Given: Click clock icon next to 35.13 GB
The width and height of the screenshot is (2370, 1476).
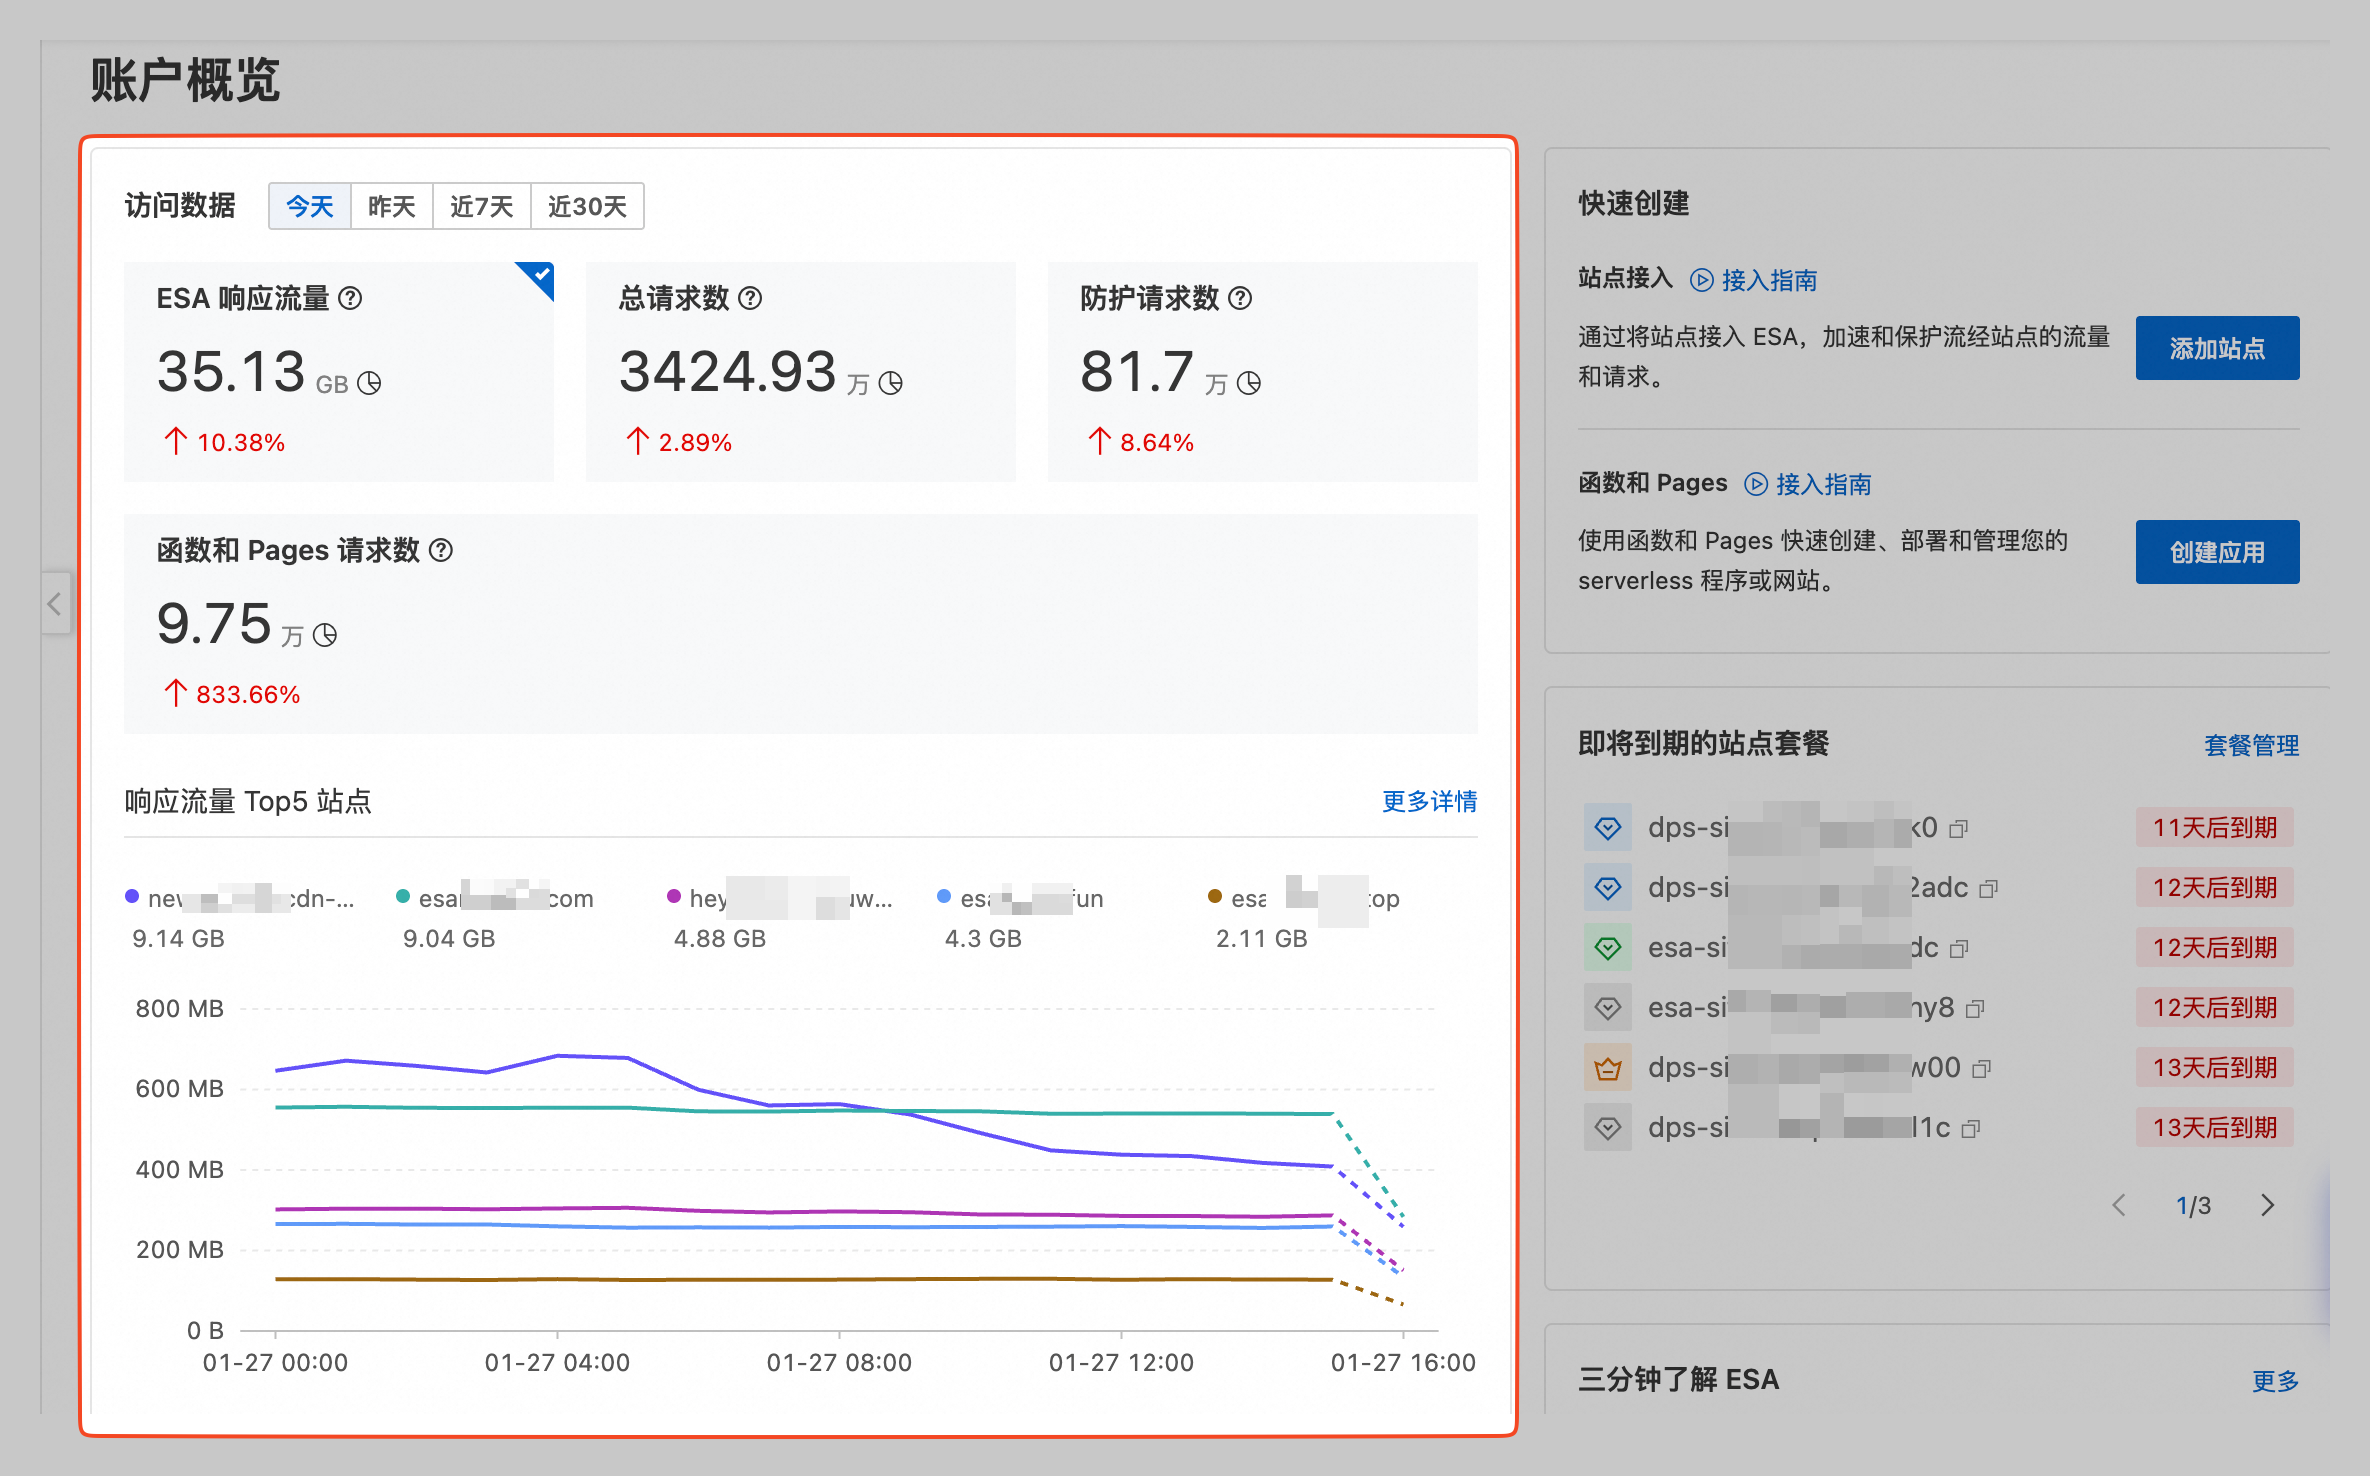Looking at the screenshot, I should (370, 384).
